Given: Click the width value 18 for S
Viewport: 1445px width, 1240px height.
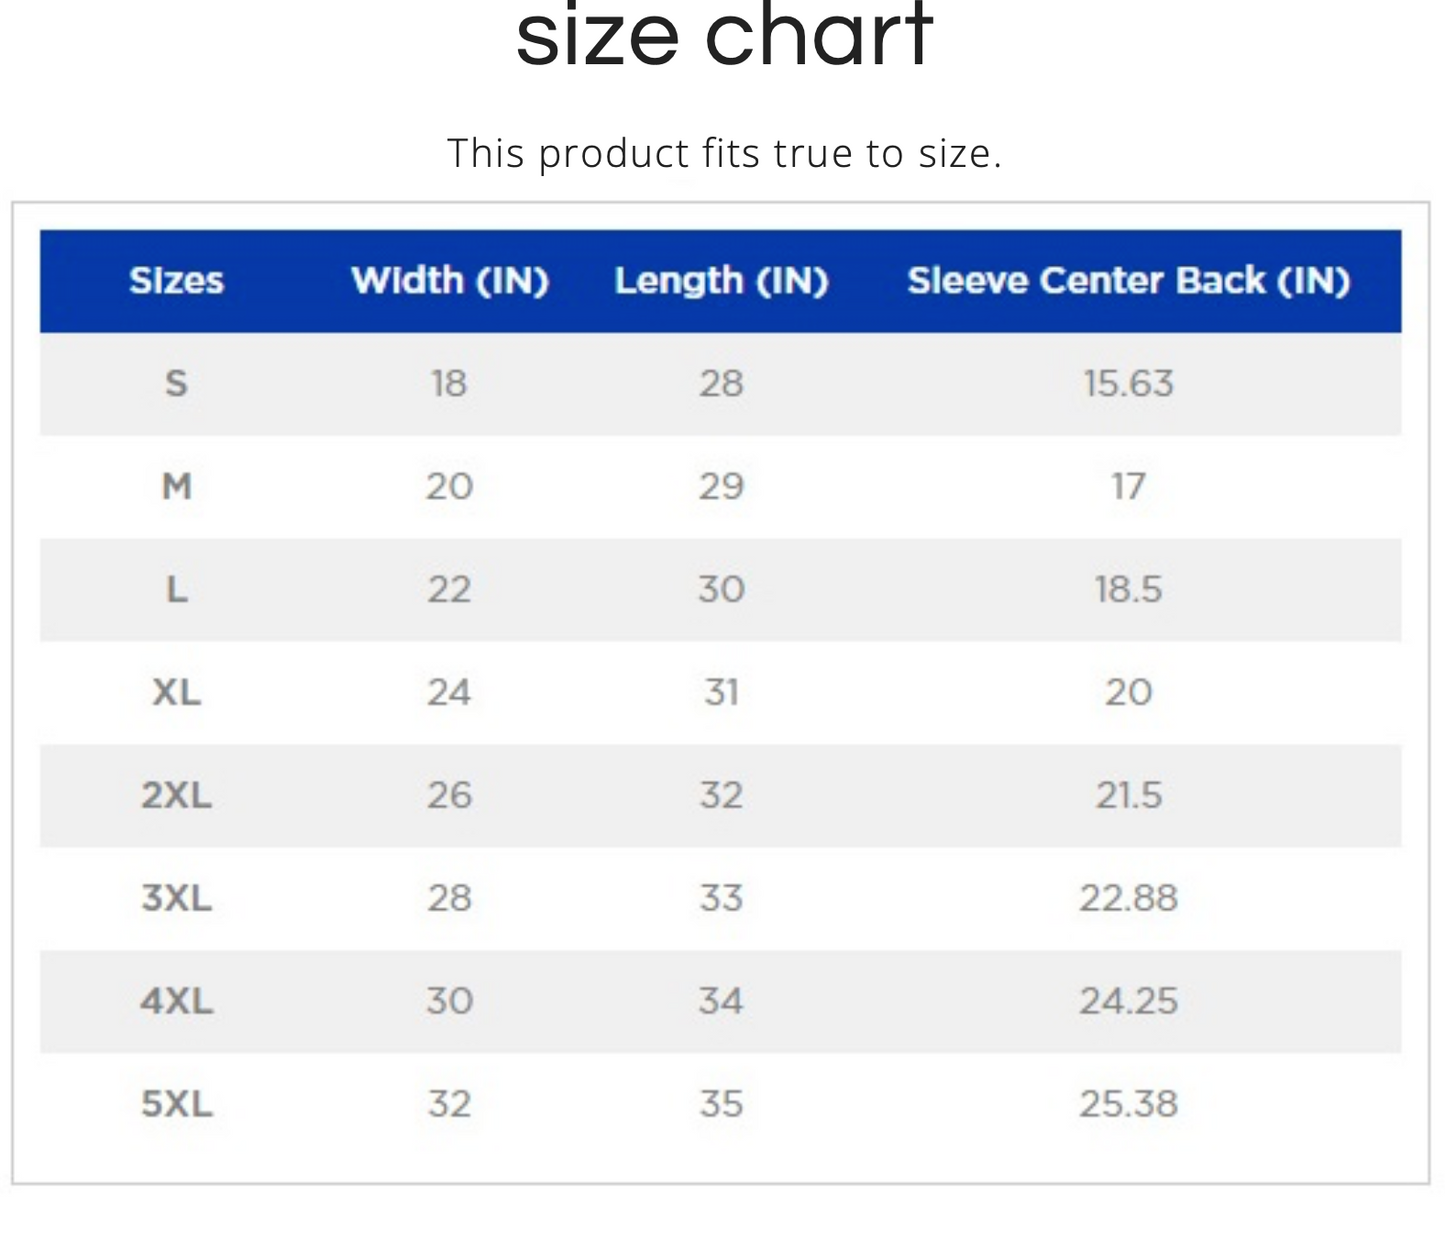Looking at the screenshot, I should click(449, 384).
